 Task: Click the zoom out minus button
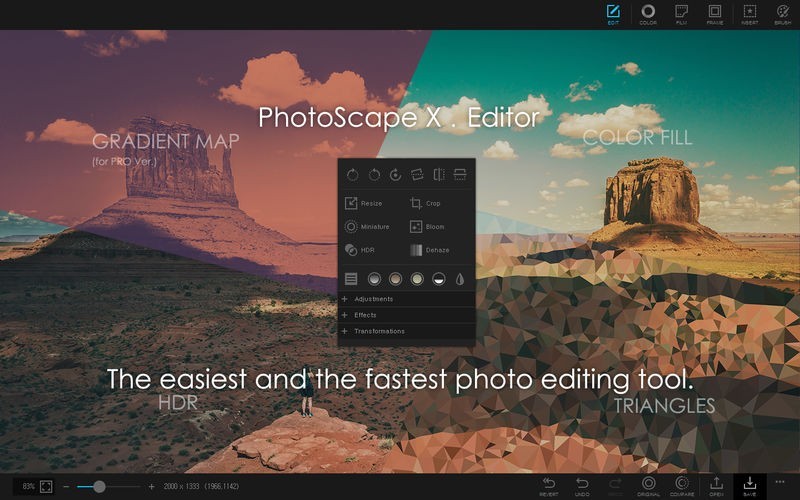[x=66, y=487]
